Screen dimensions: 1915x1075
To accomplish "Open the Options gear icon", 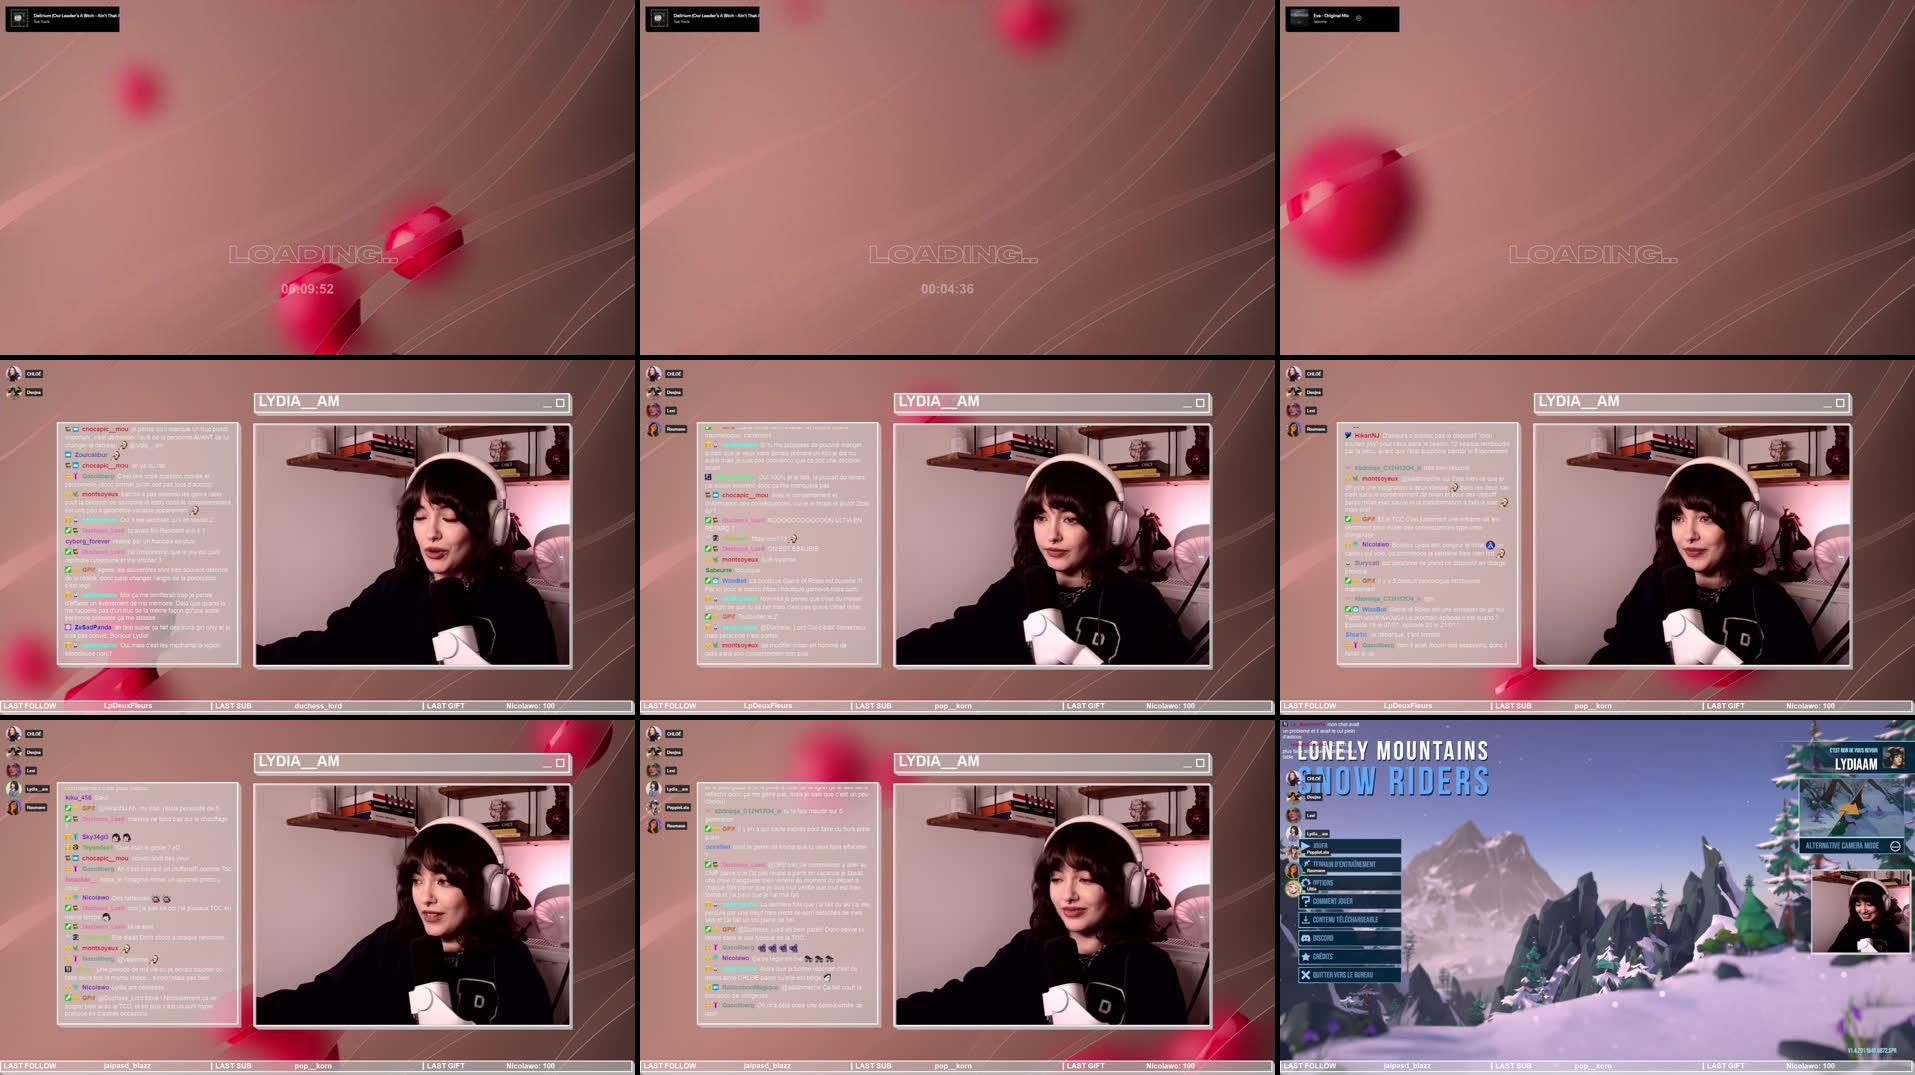I will coord(1306,883).
